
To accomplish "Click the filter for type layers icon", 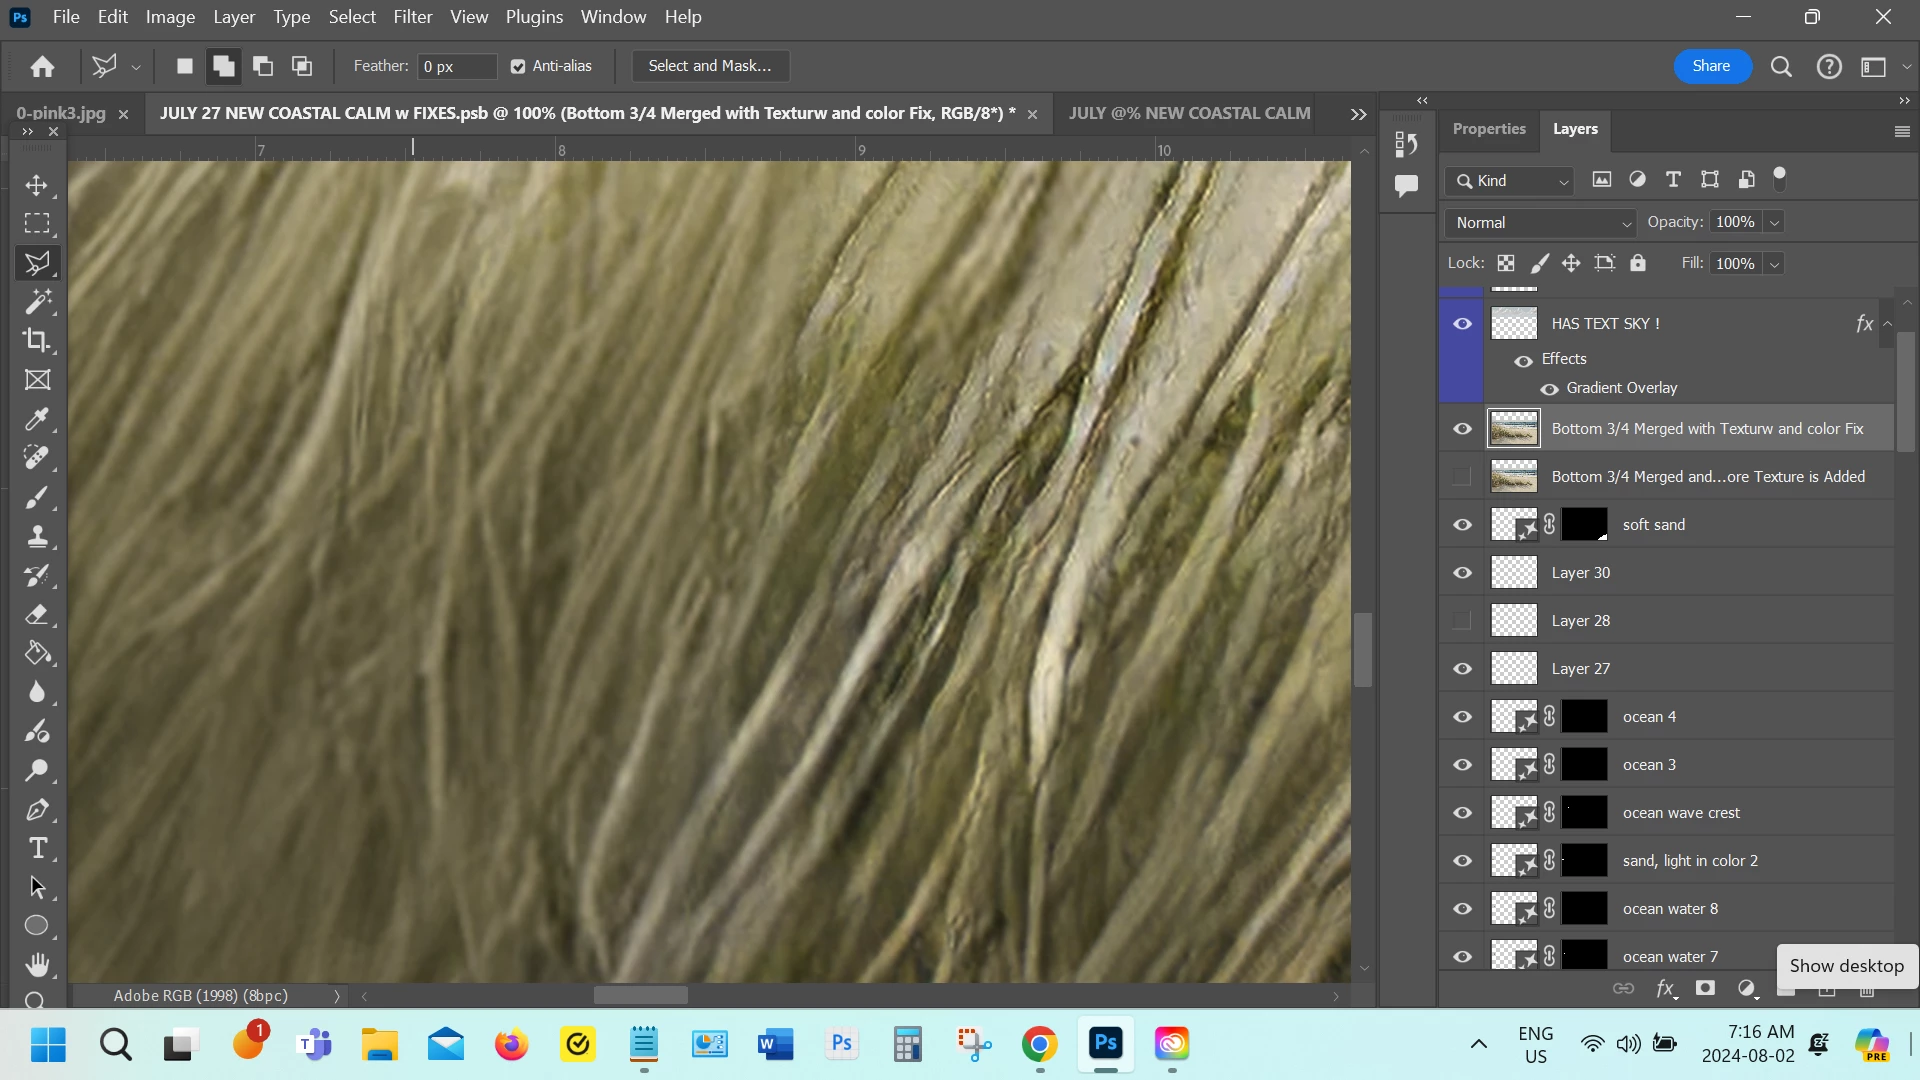I will point(1673,180).
